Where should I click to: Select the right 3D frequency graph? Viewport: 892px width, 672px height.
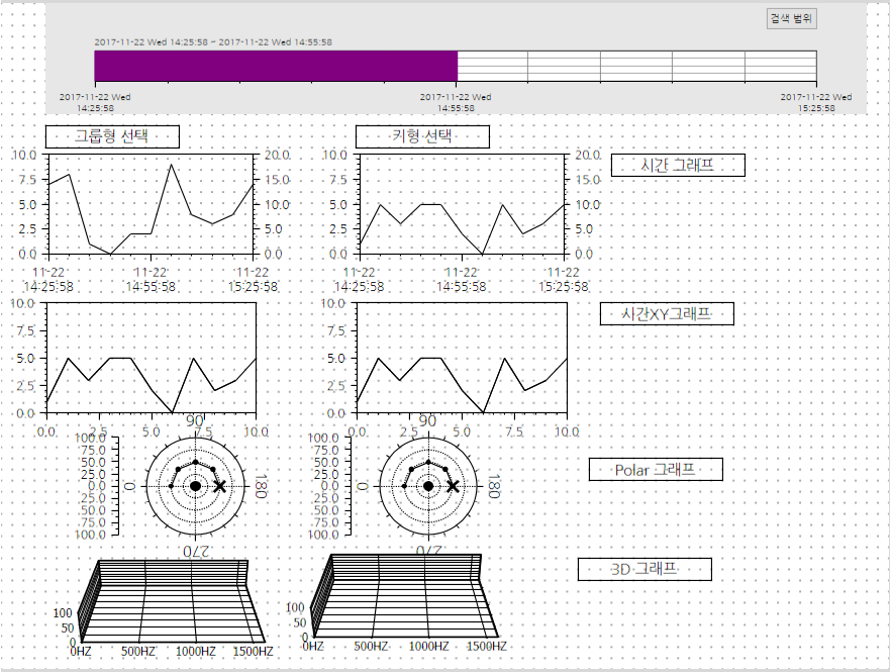(398, 603)
